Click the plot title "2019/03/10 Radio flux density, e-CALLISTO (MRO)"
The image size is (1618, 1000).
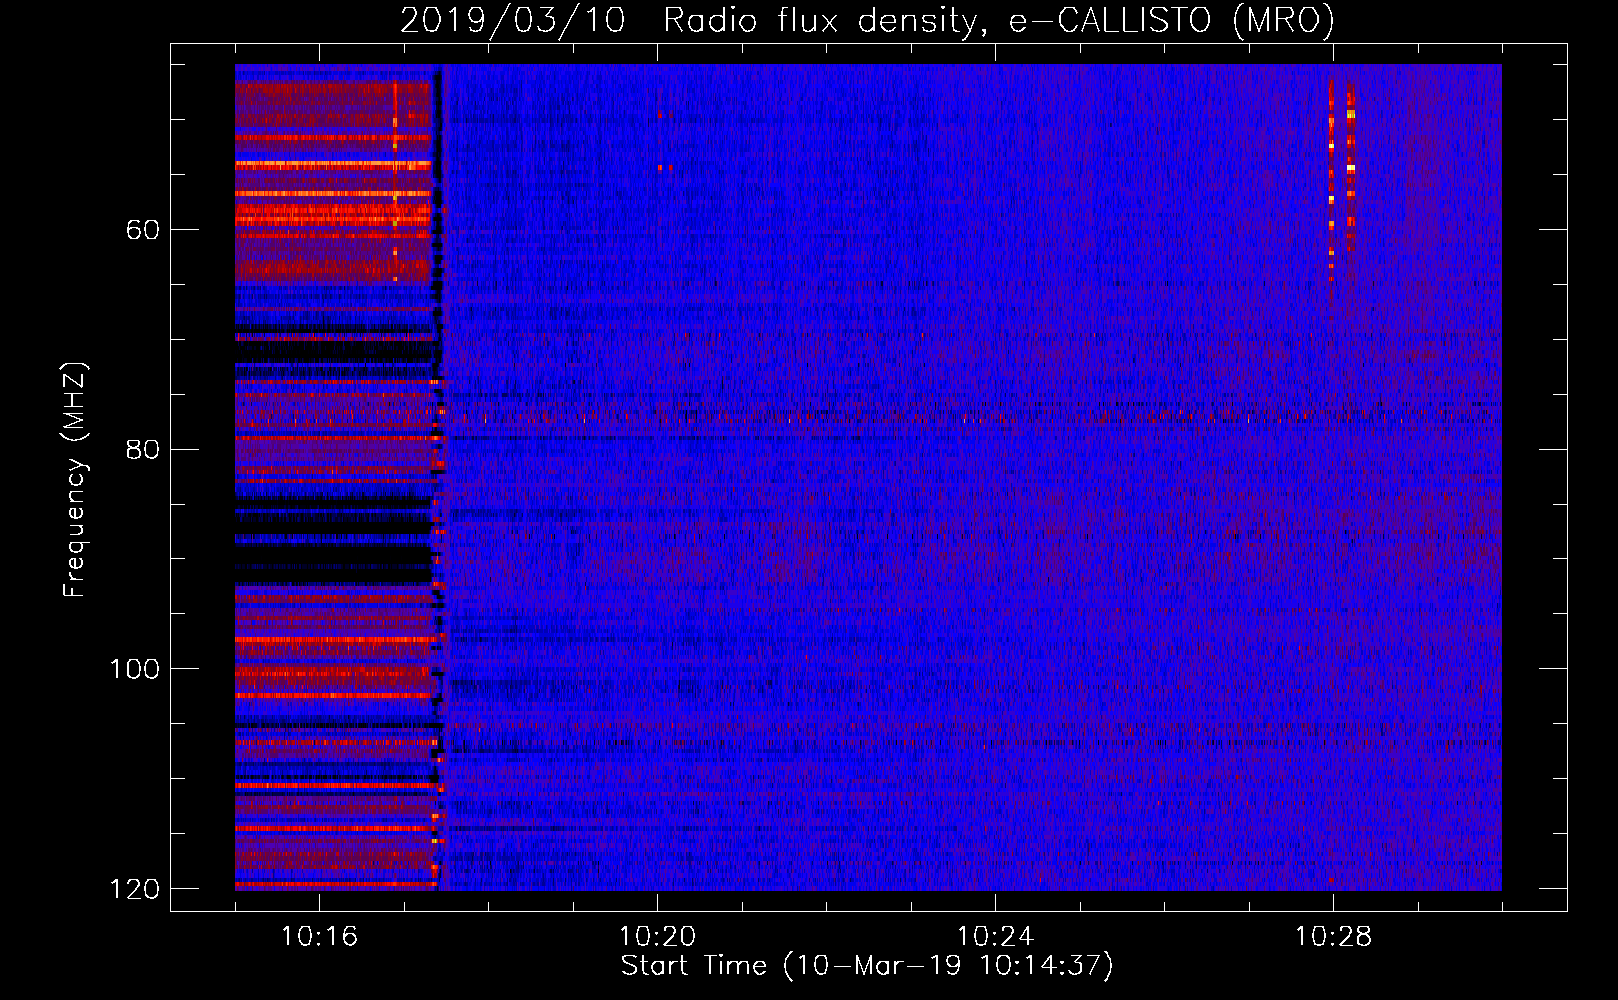[867, 20]
